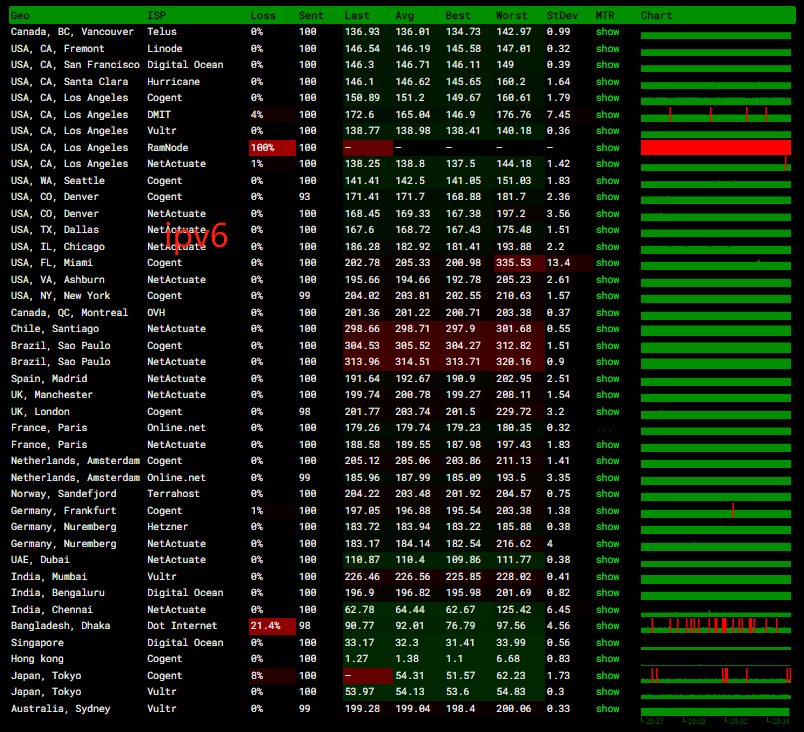Click sent value 93 for Denver Cogent

[305, 197]
